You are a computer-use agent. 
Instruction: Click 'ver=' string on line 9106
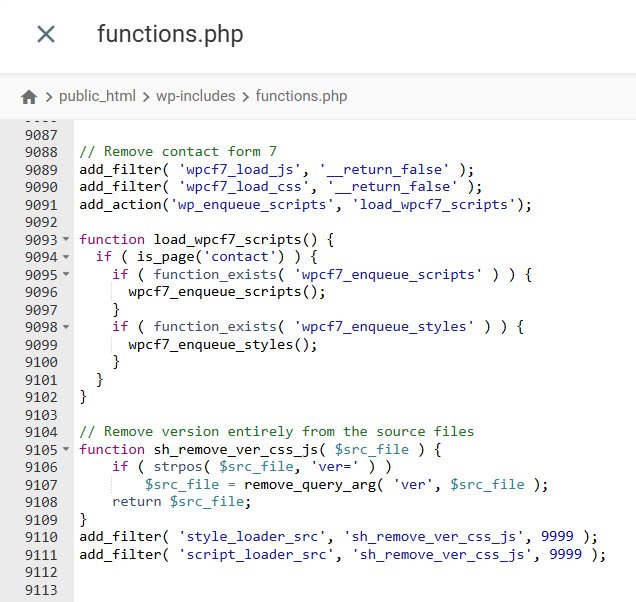tap(335, 467)
